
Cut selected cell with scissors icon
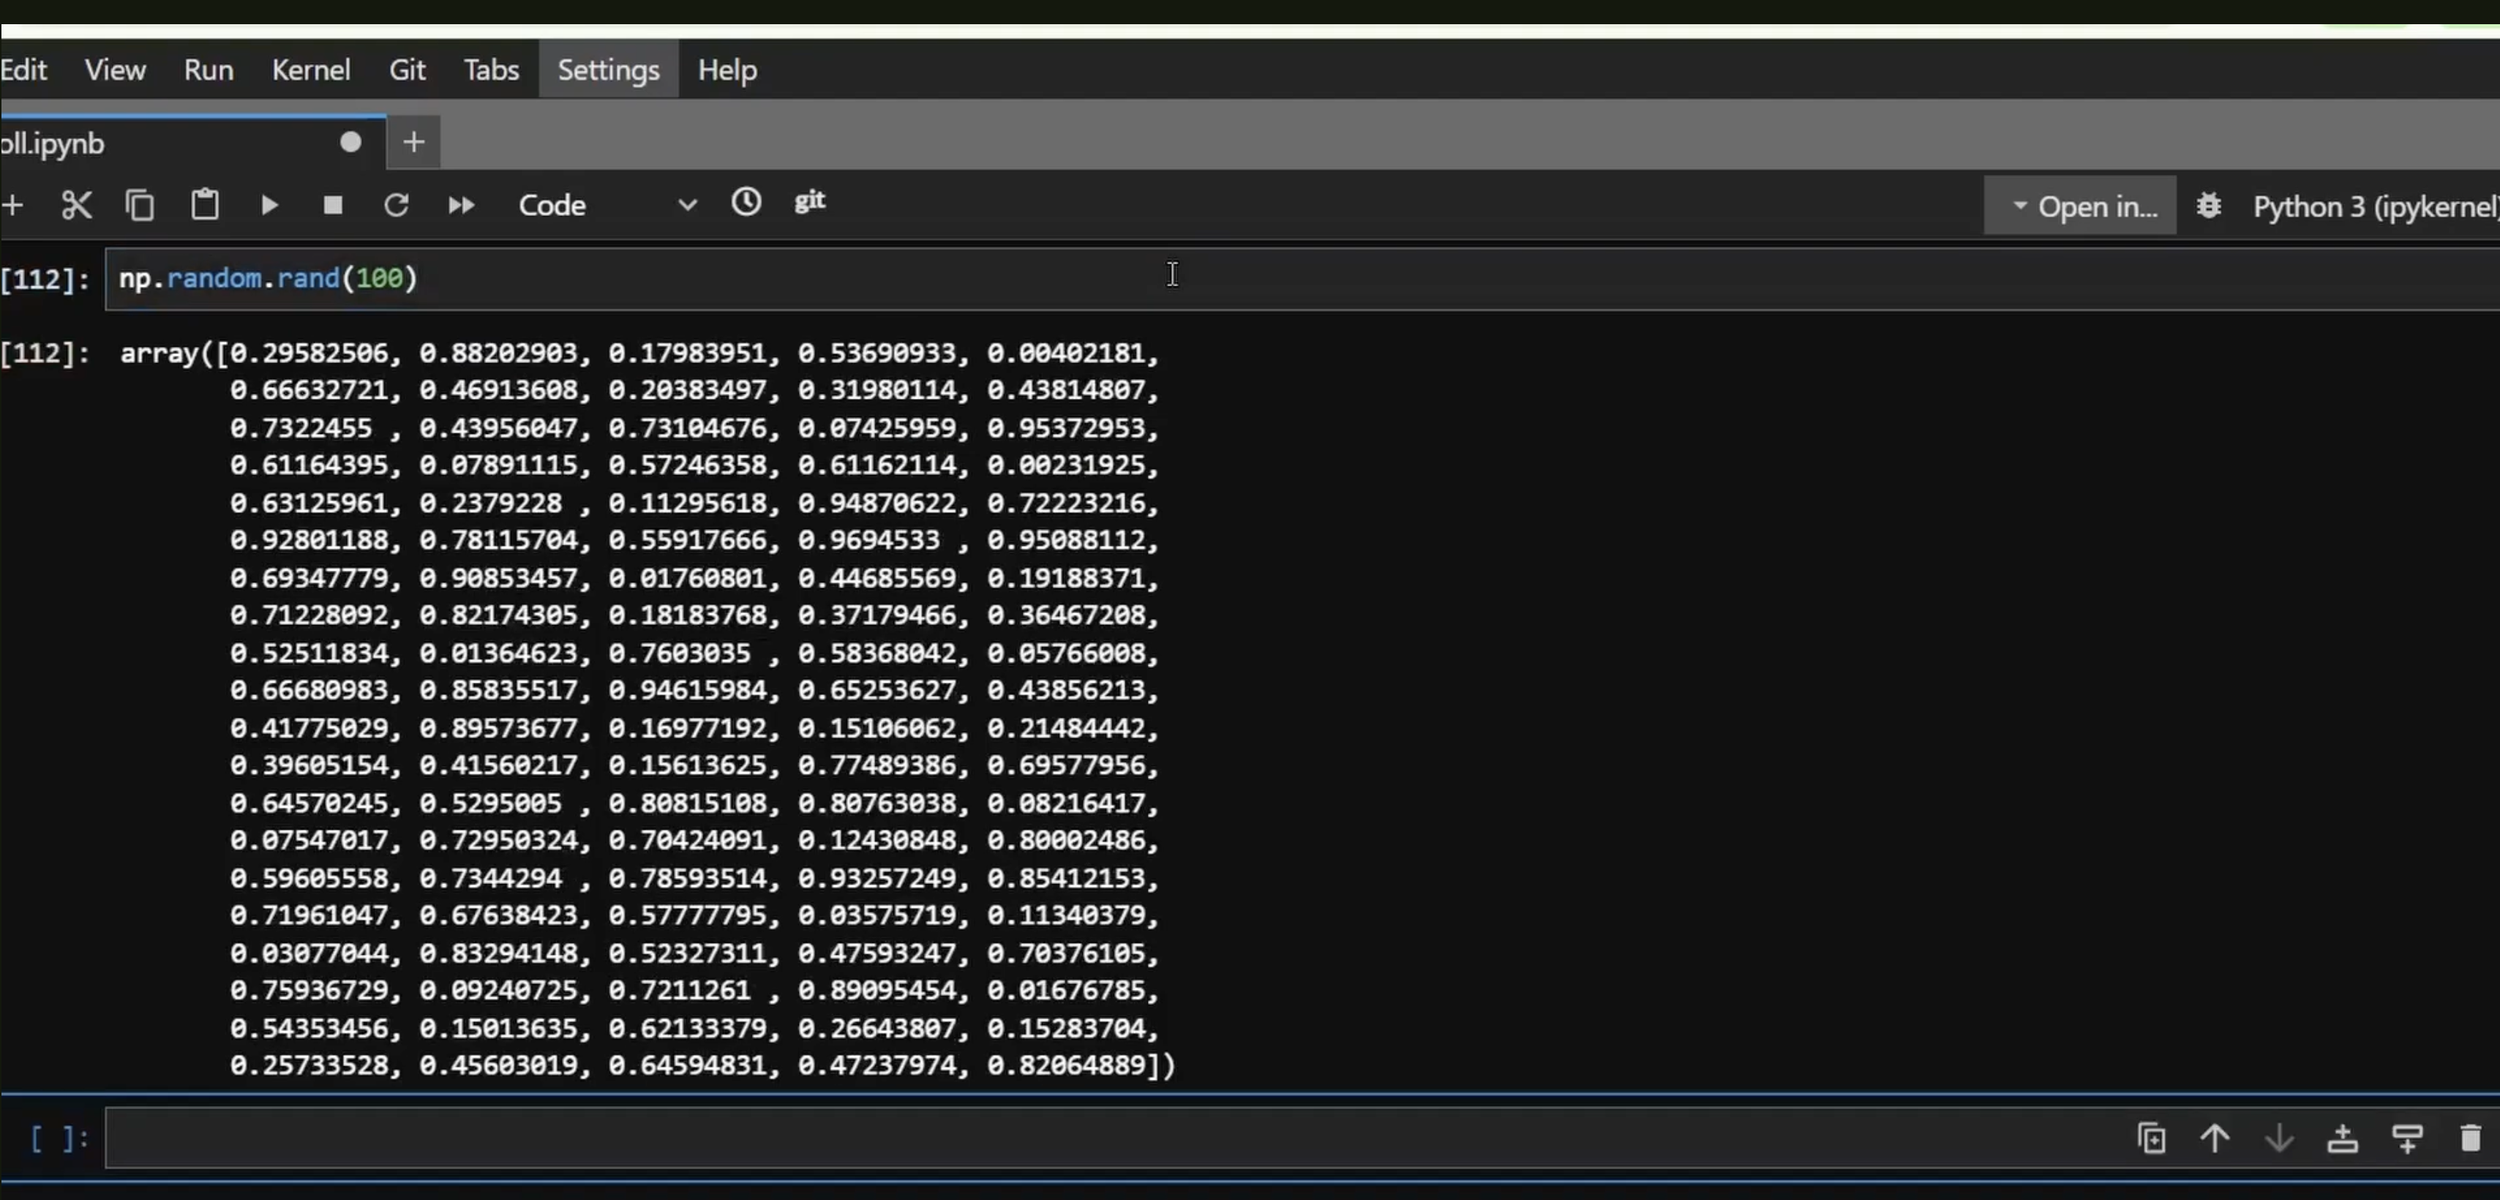pos(77,206)
